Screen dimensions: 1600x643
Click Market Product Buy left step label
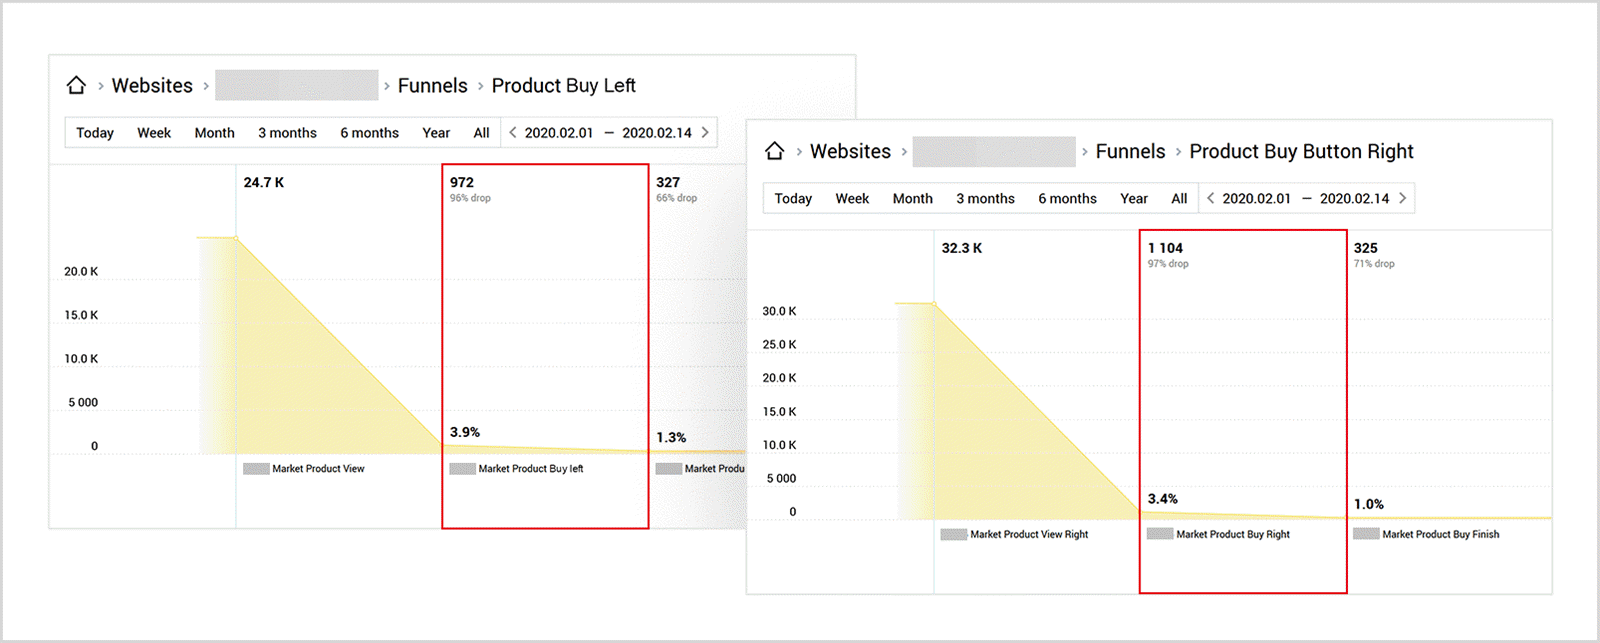(530, 469)
